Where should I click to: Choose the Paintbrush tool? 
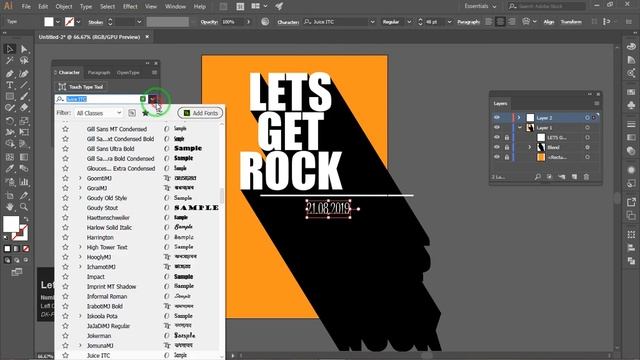coord(24,96)
